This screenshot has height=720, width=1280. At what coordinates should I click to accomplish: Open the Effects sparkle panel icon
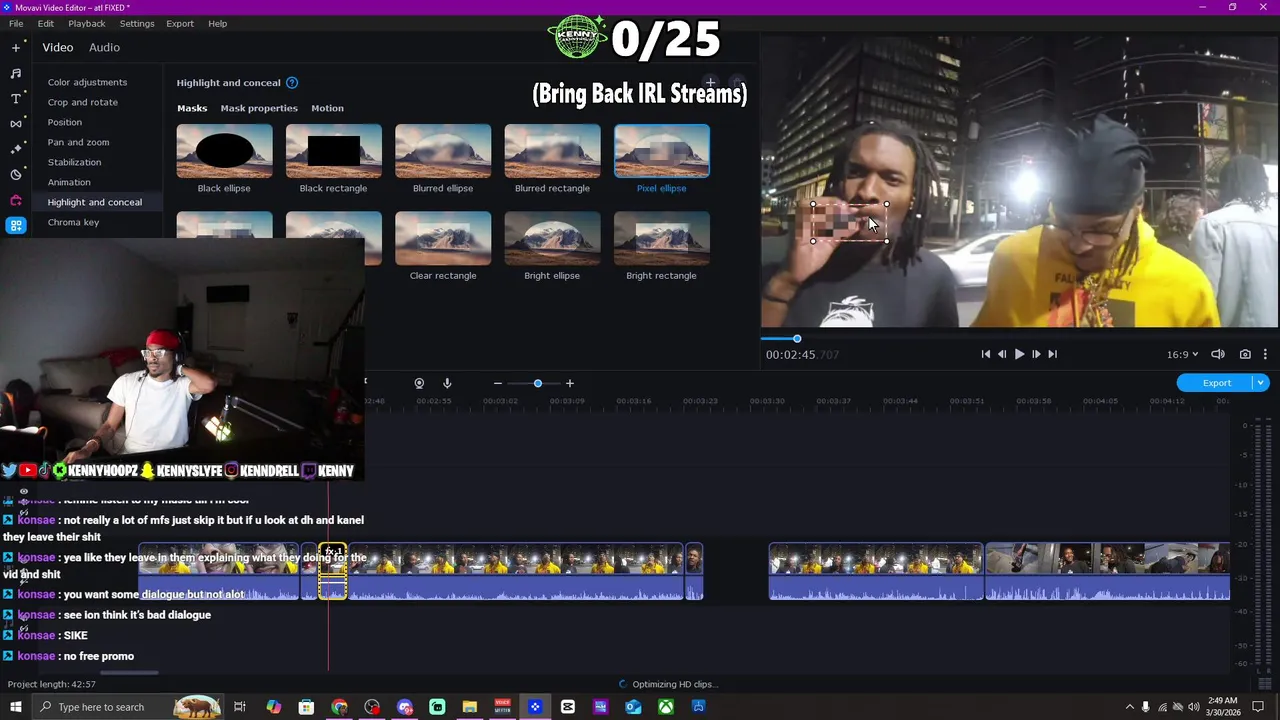16,148
